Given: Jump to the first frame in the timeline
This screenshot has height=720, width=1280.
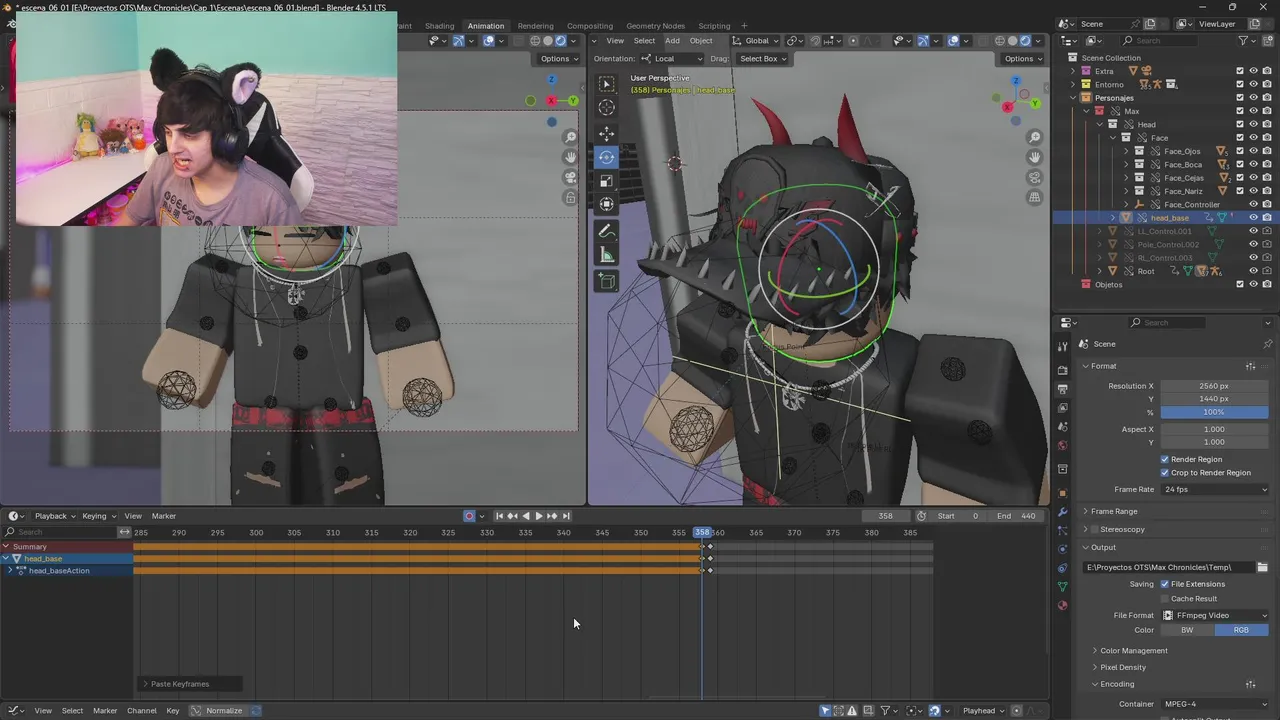Looking at the screenshot, I should tap(500, 516).
